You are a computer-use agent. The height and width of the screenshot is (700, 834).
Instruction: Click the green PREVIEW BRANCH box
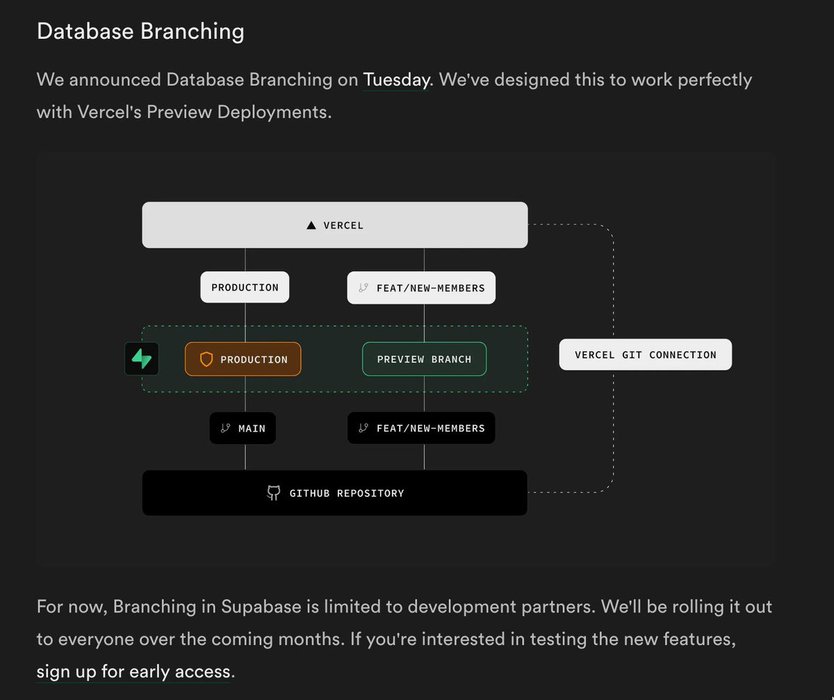tap(424, 359)
